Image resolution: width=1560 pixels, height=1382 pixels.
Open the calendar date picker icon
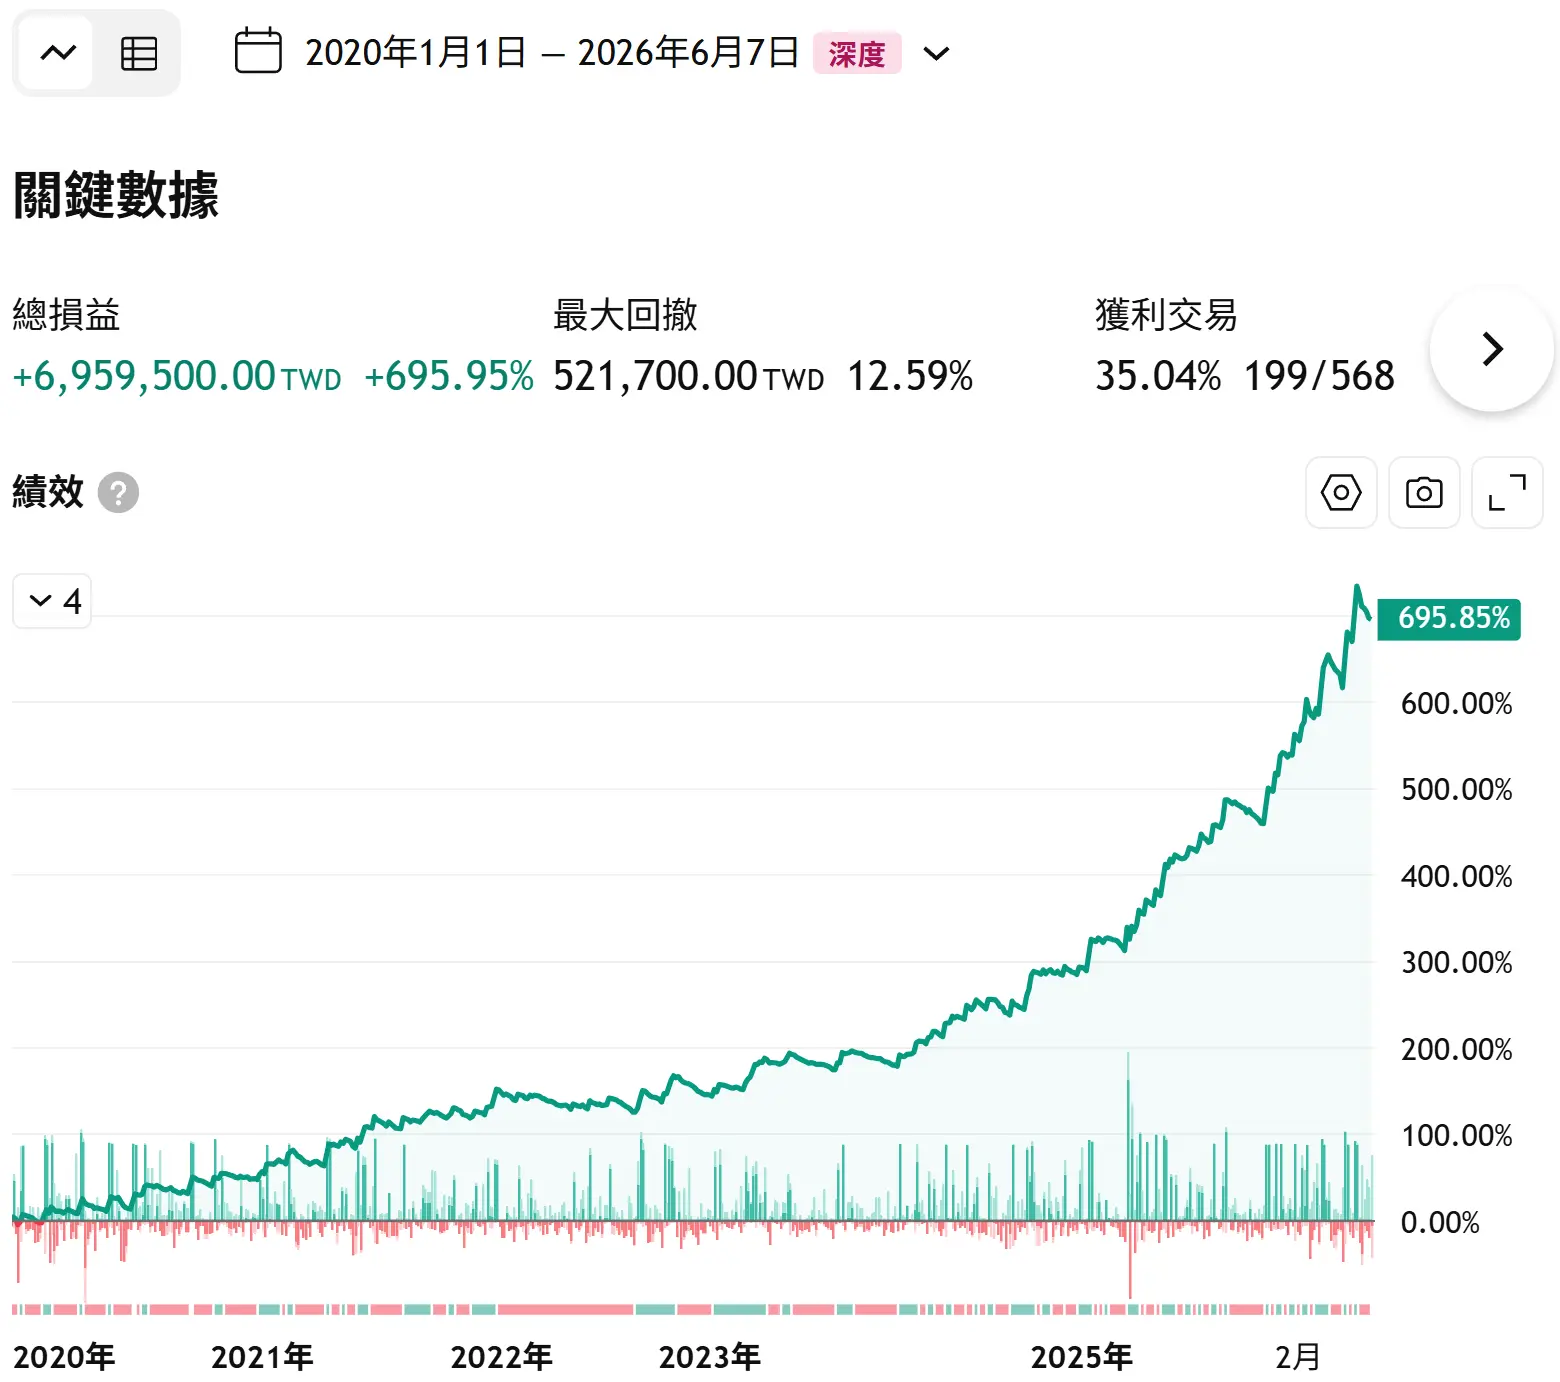point(258,52)
